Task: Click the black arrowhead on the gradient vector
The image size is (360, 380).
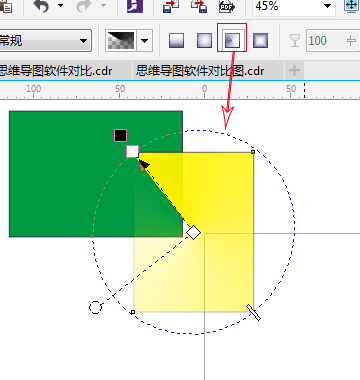Action: coord(144,164)
